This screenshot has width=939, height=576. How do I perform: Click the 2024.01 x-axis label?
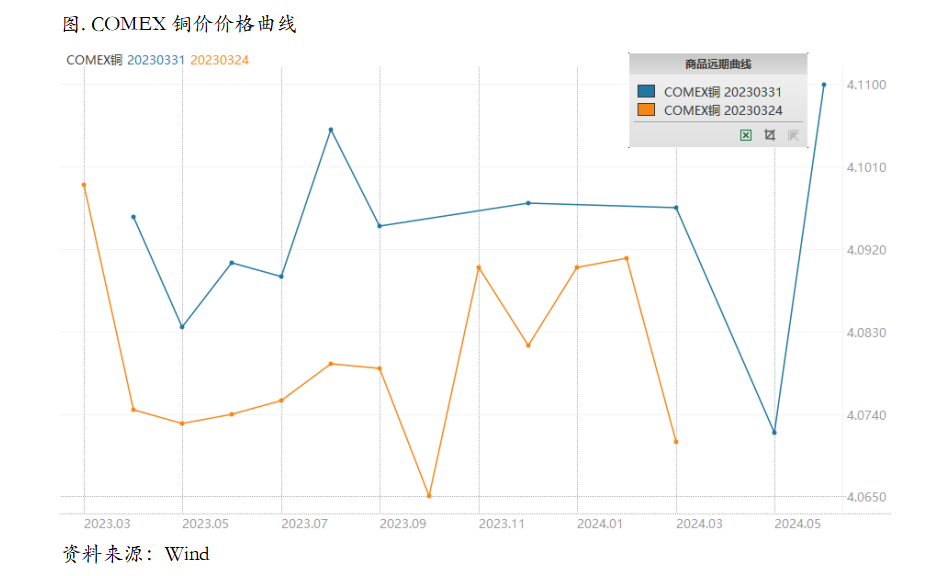click(x=599, y=524)
